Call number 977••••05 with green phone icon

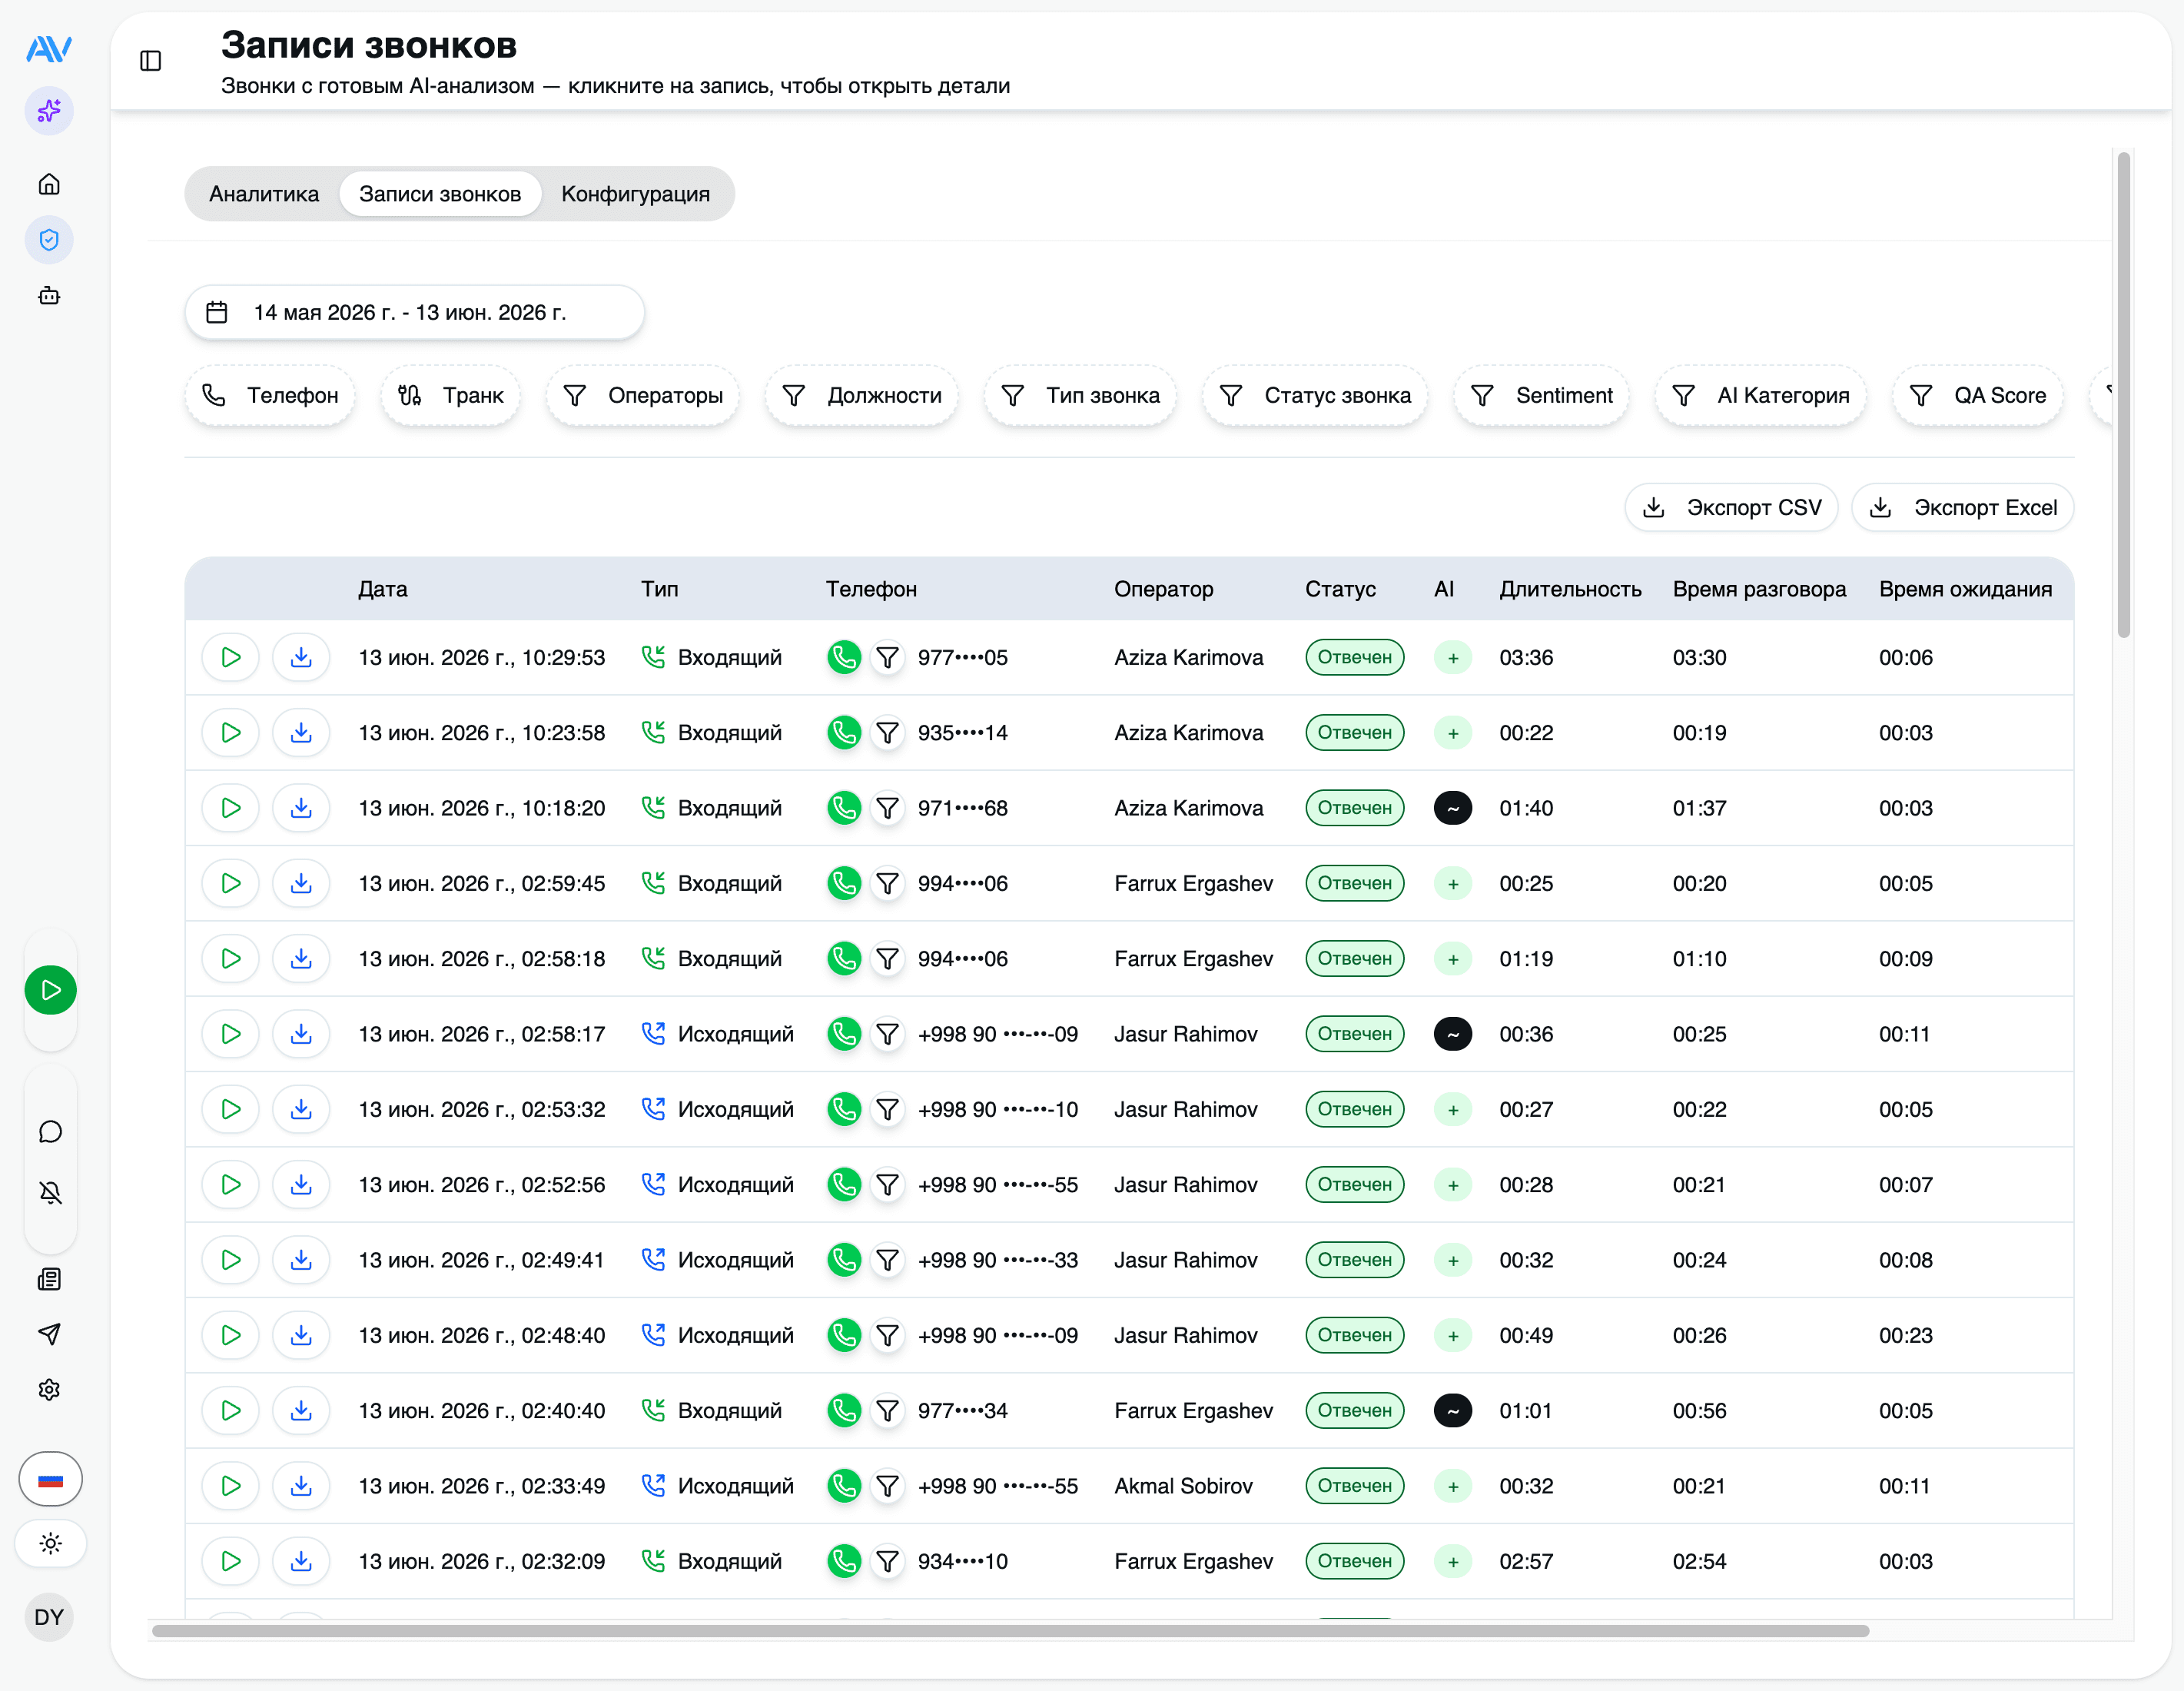(844, 658)
